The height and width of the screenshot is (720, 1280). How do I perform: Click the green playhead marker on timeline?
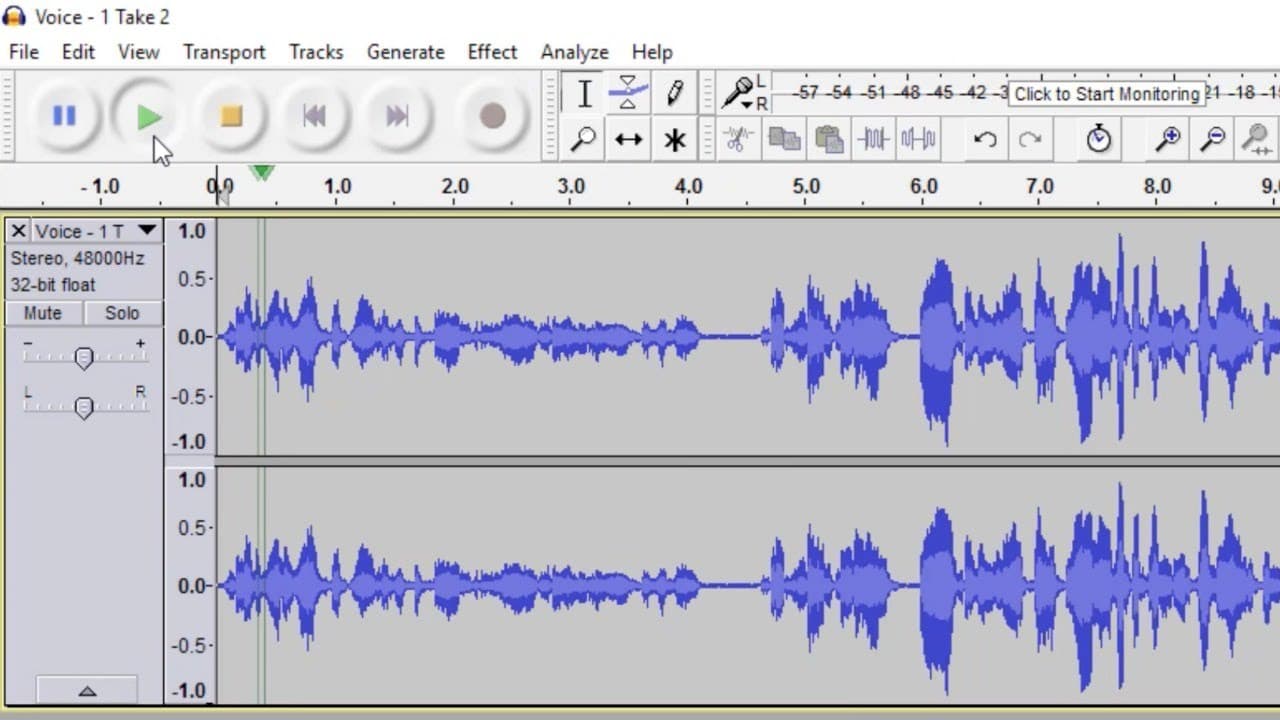(x=262, y=173)
